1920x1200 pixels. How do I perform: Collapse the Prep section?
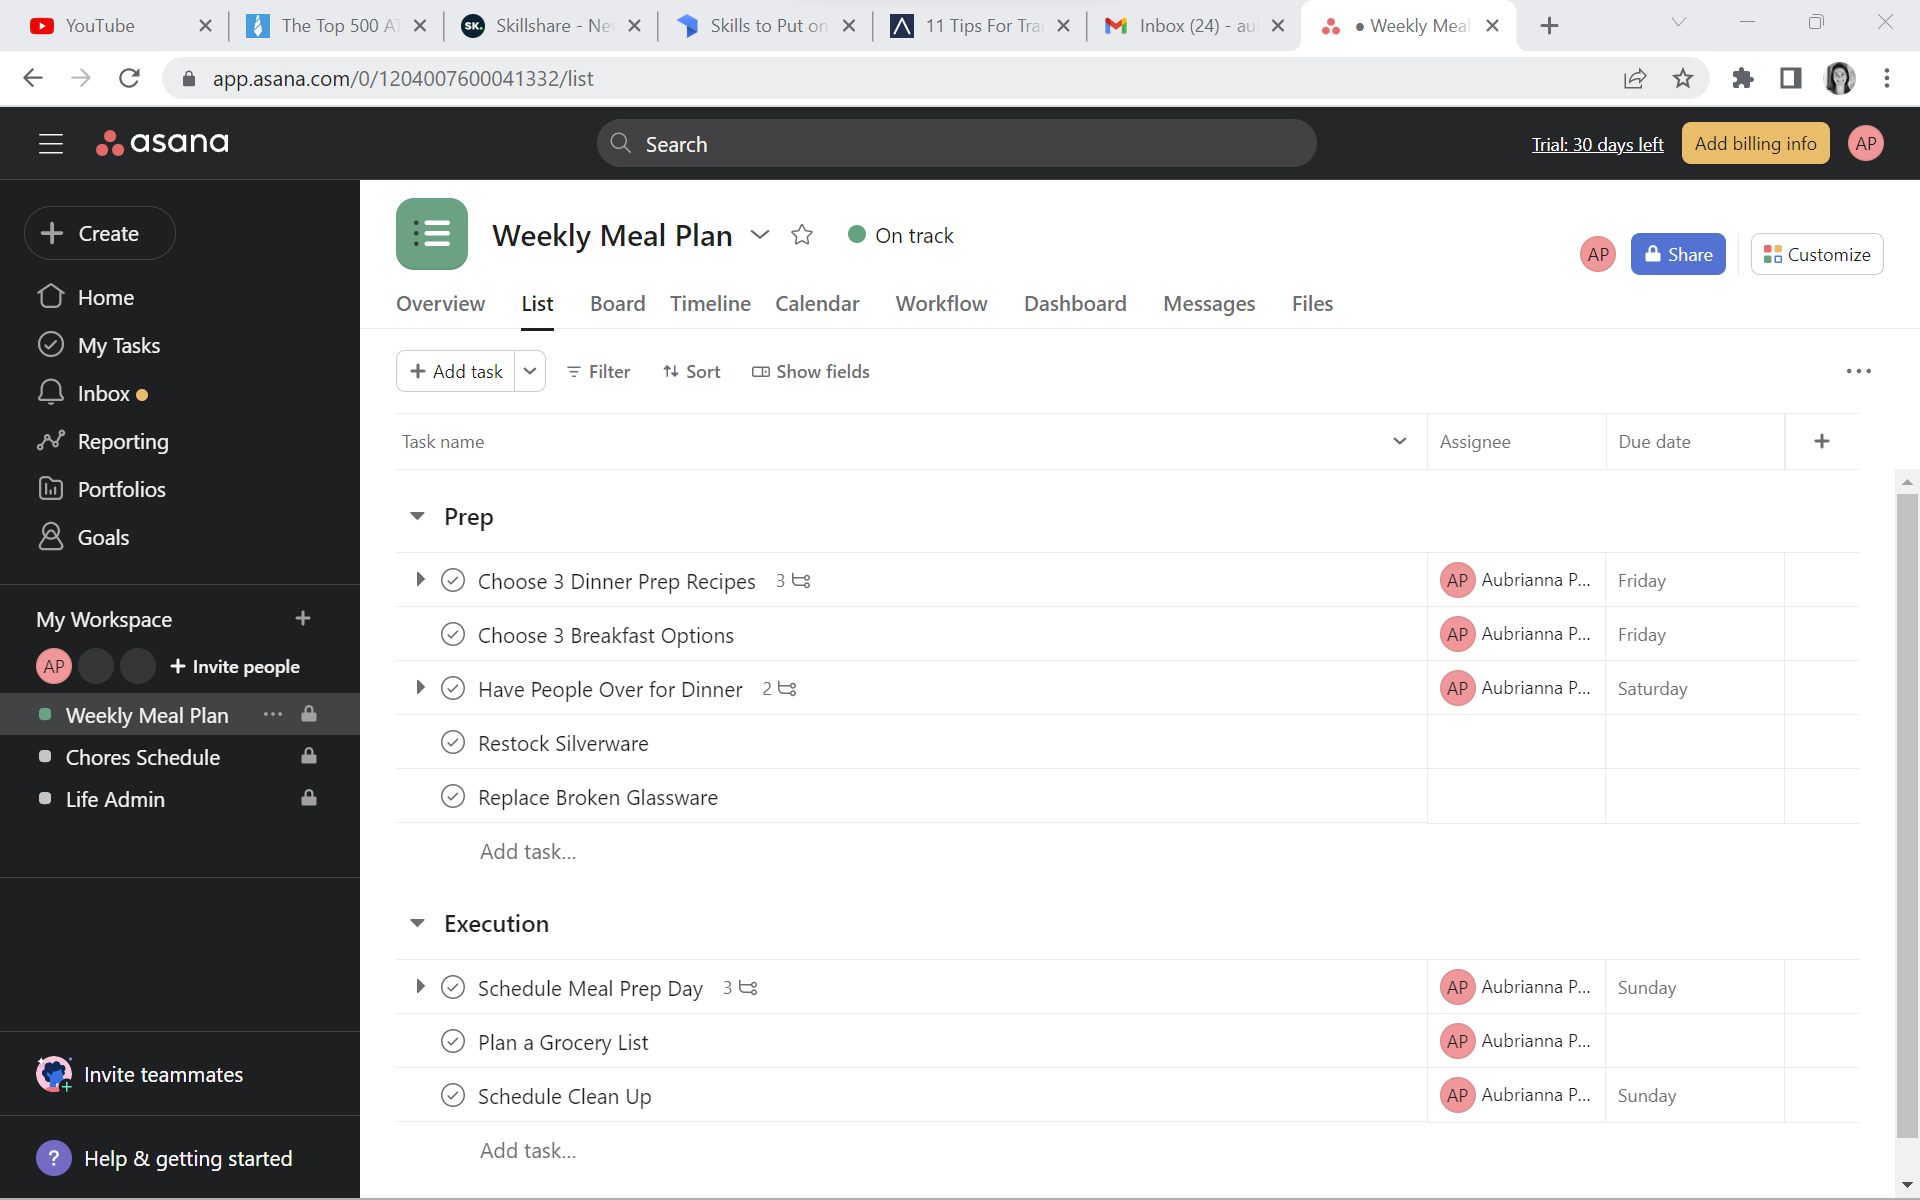[417, 516]
